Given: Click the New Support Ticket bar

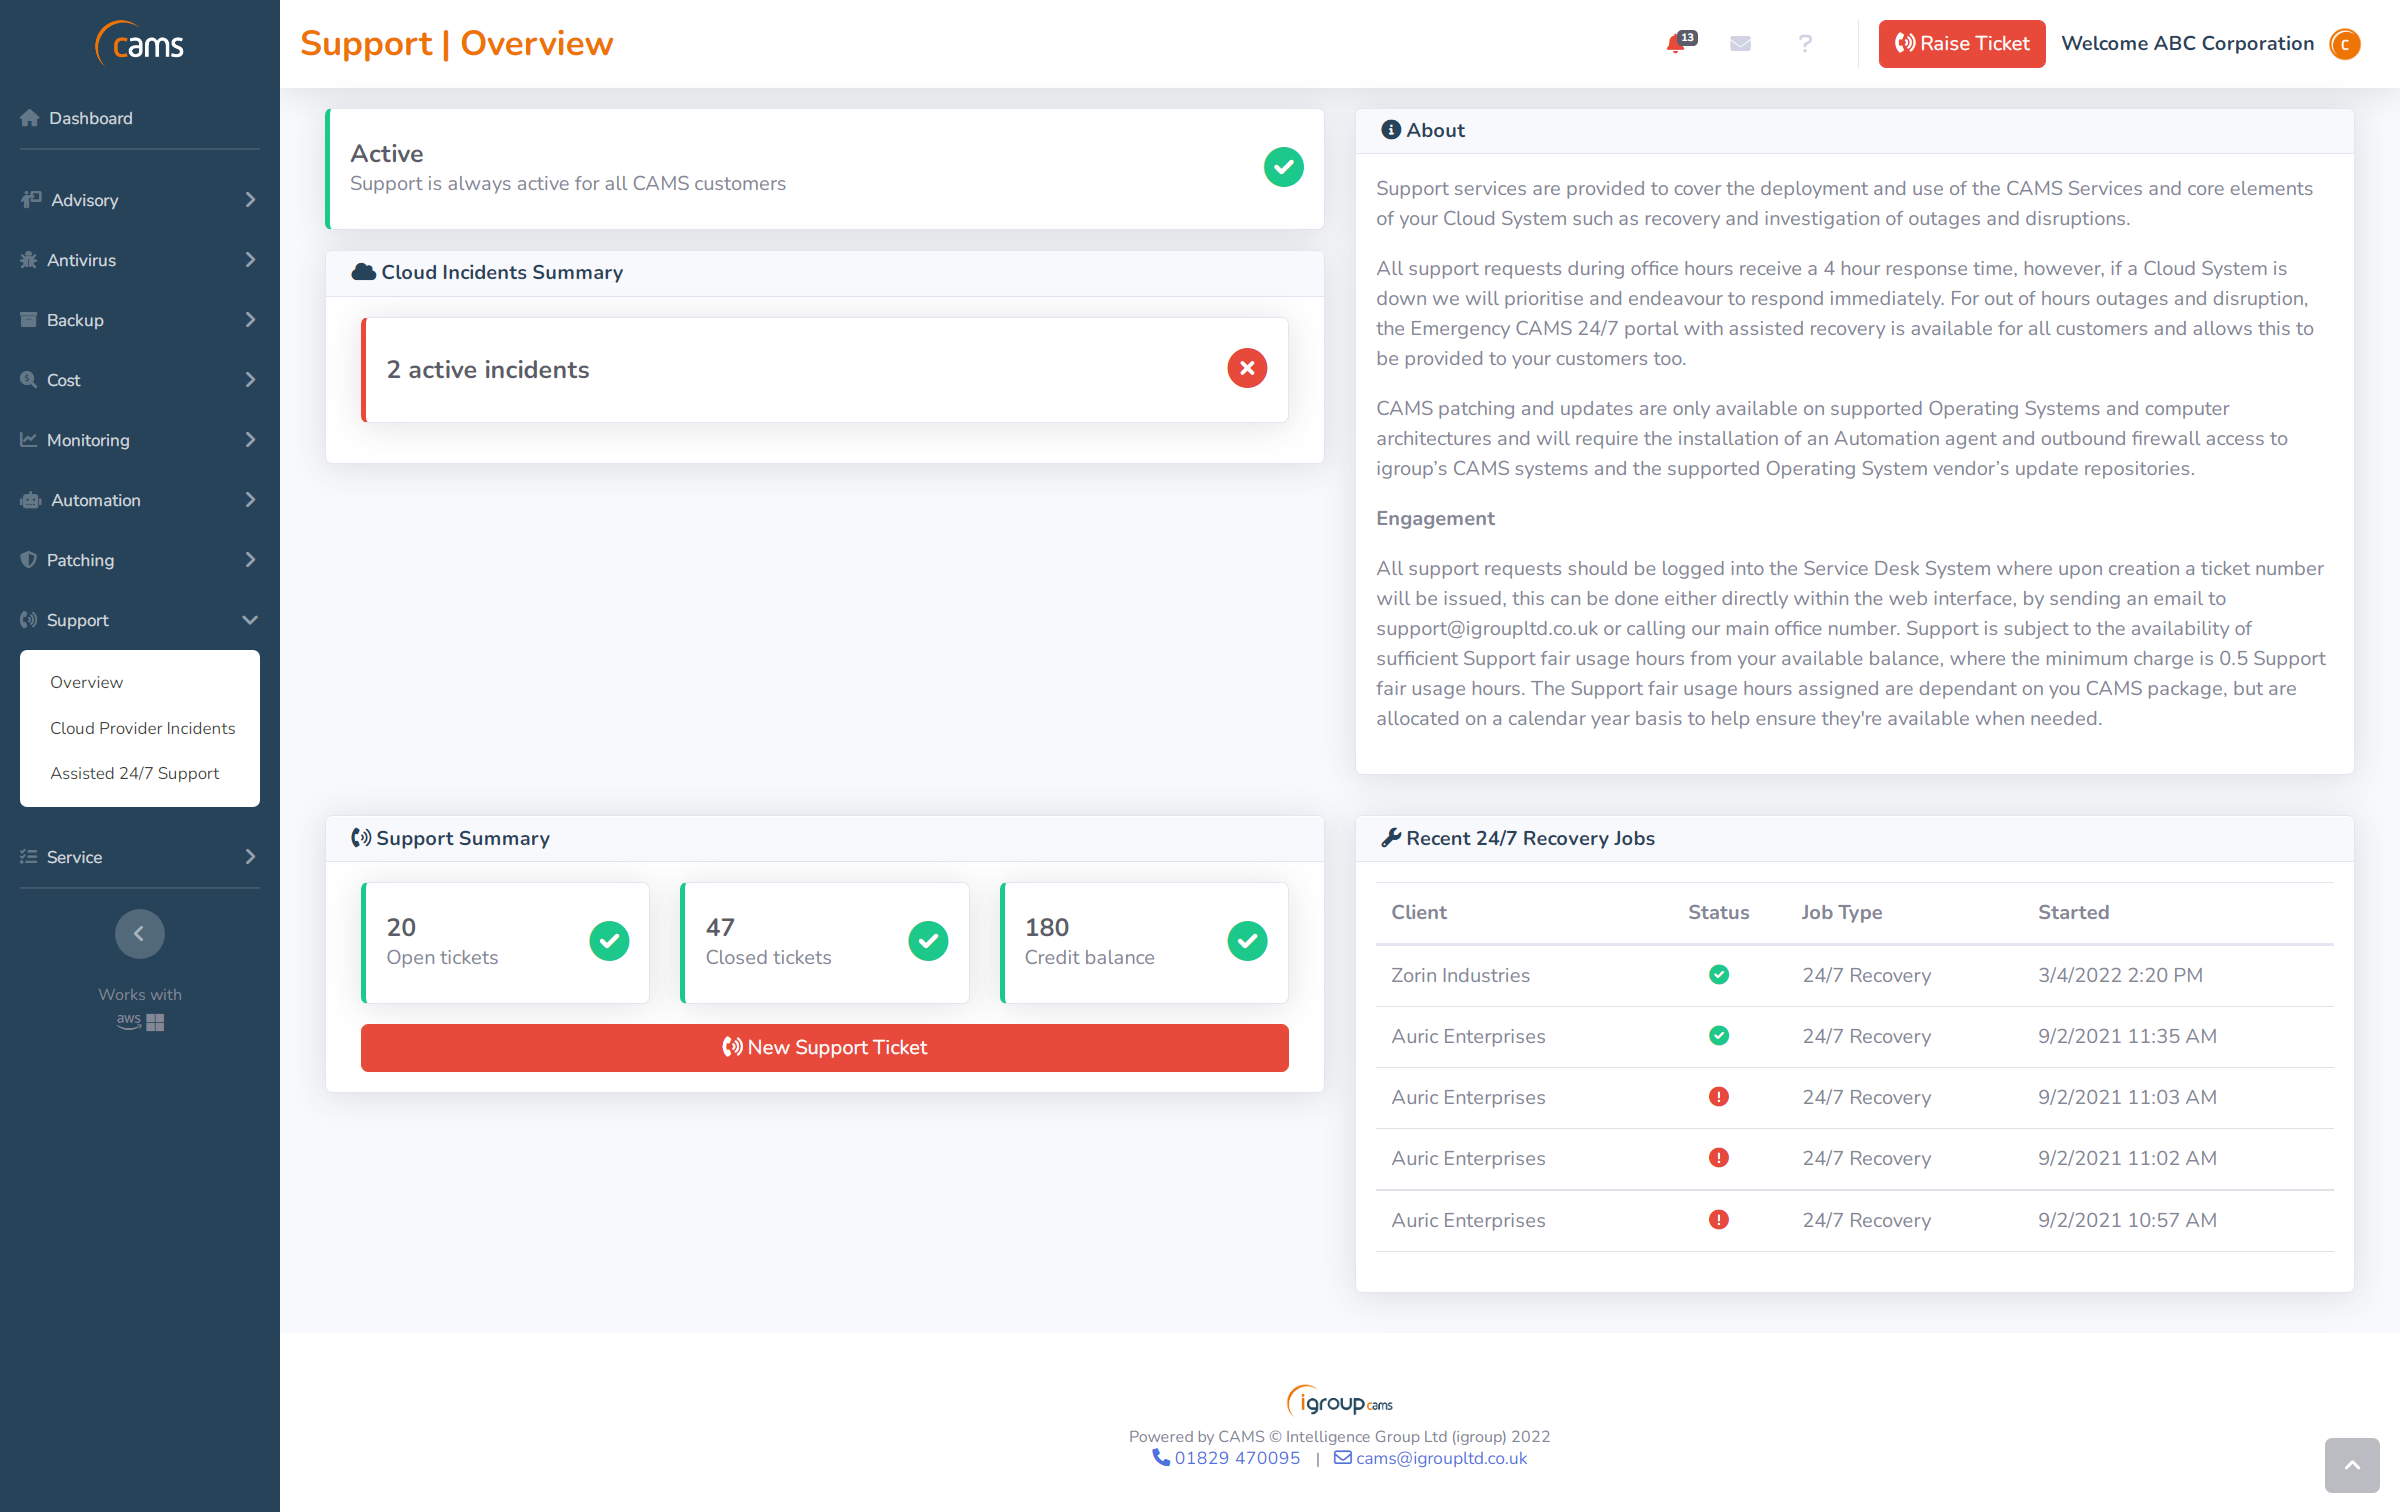Looking at the screenshot, I should [824, 1047].
